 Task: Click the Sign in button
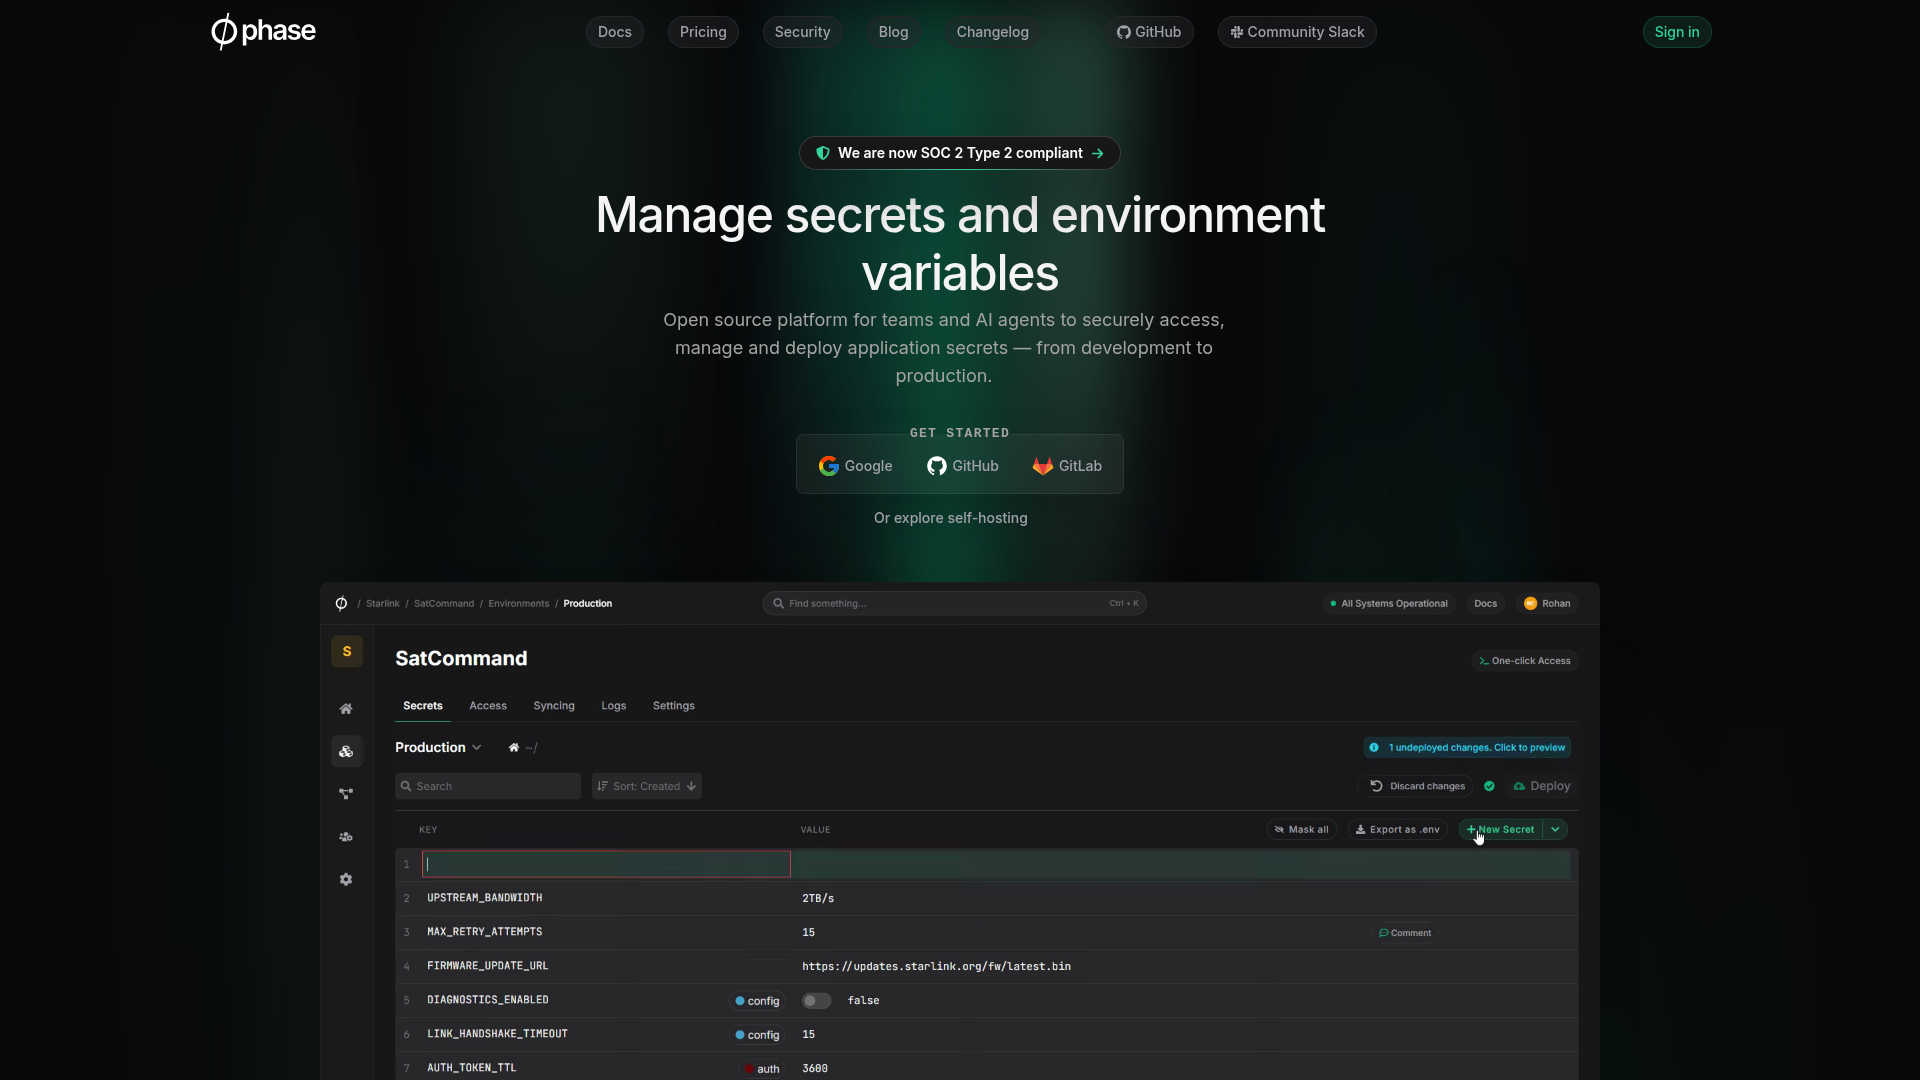coord(1677,32)
